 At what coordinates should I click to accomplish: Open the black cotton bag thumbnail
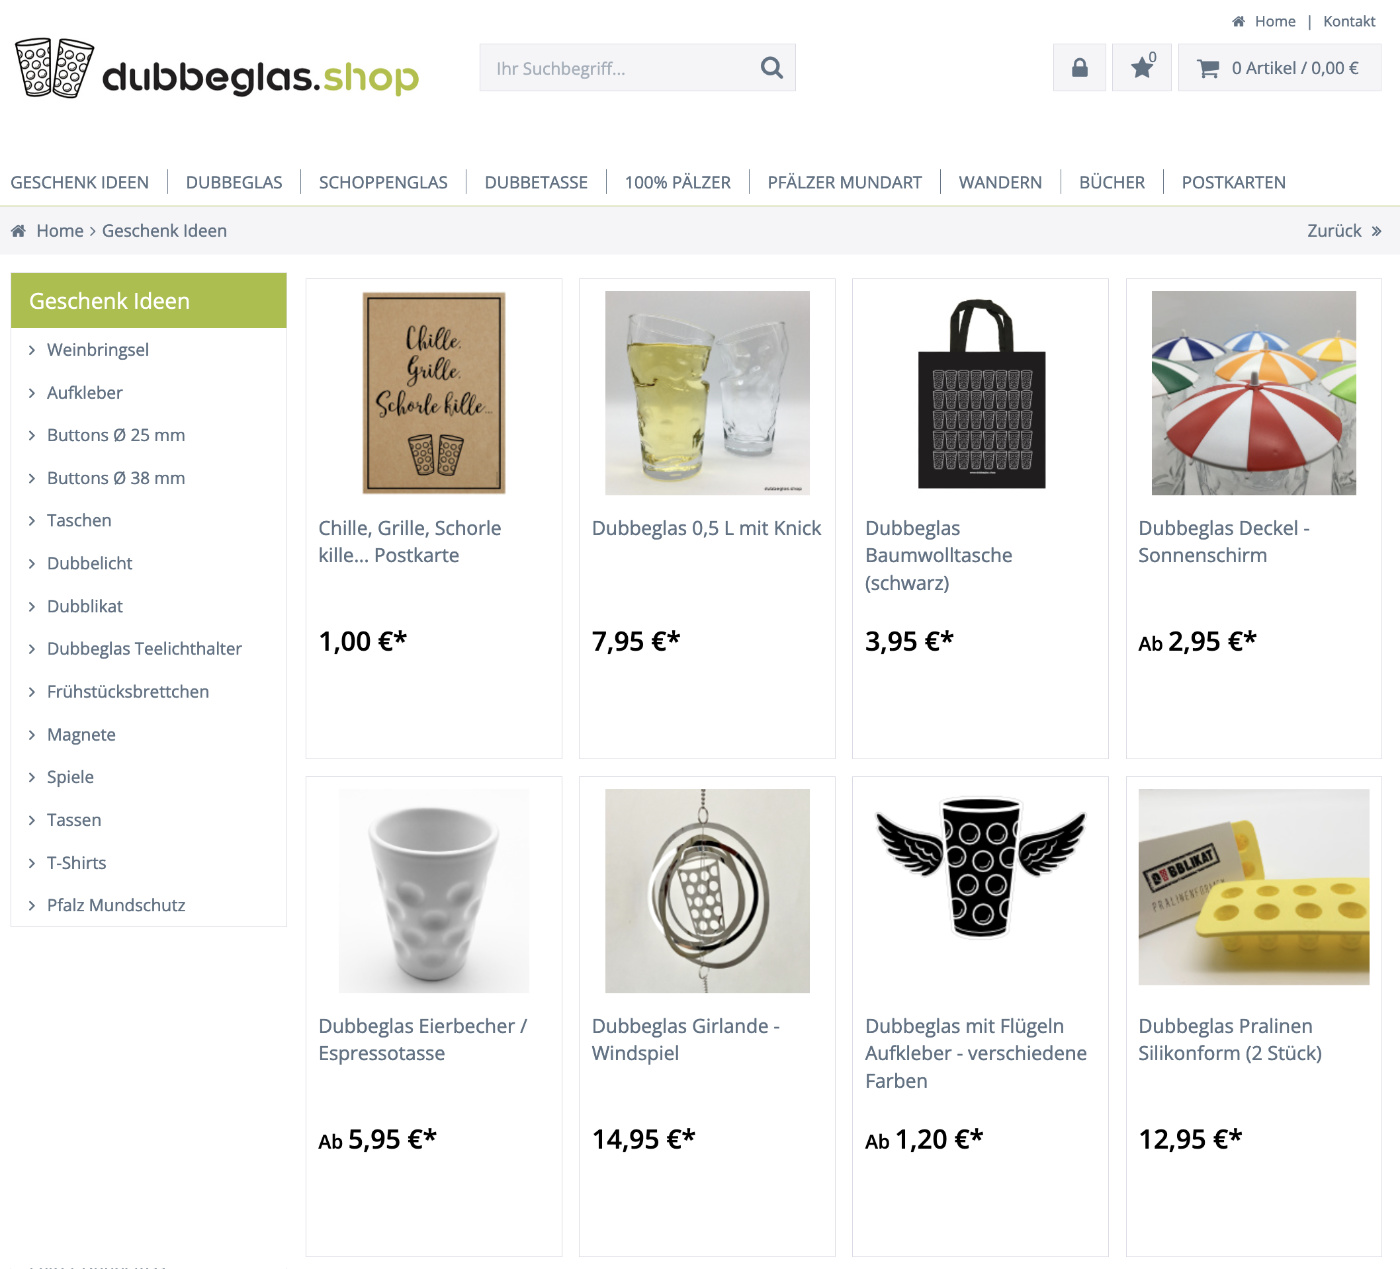(x=980, y=393)
